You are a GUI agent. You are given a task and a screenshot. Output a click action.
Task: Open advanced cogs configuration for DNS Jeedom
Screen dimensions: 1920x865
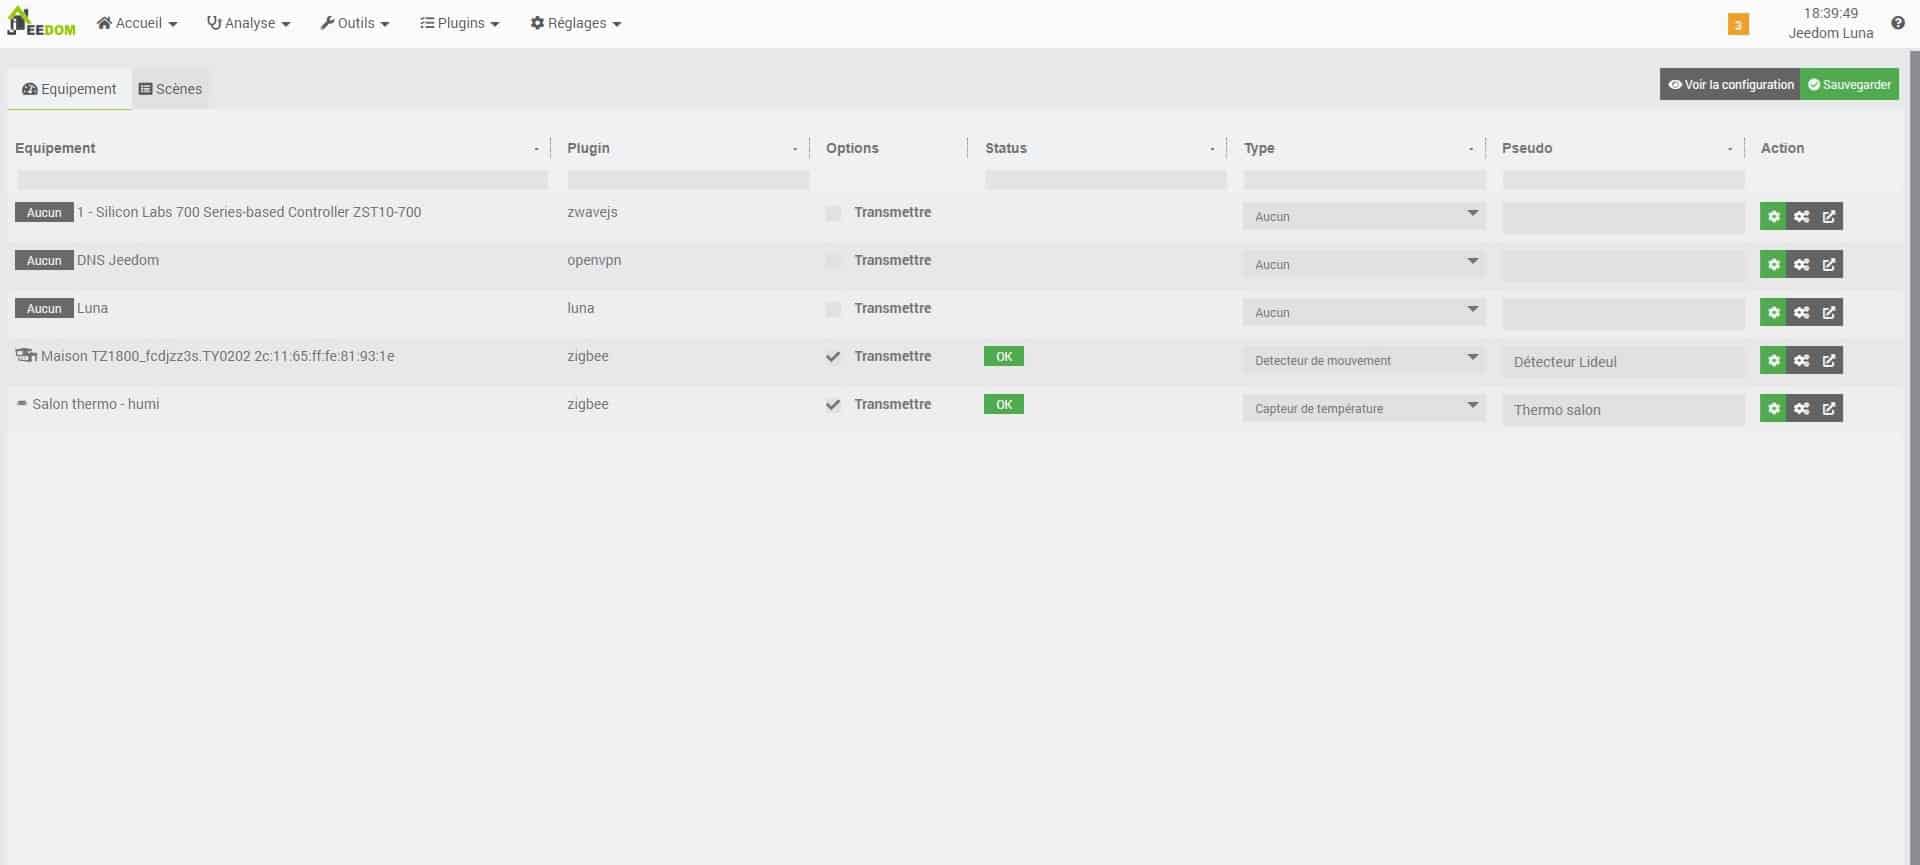[1801, 264]
